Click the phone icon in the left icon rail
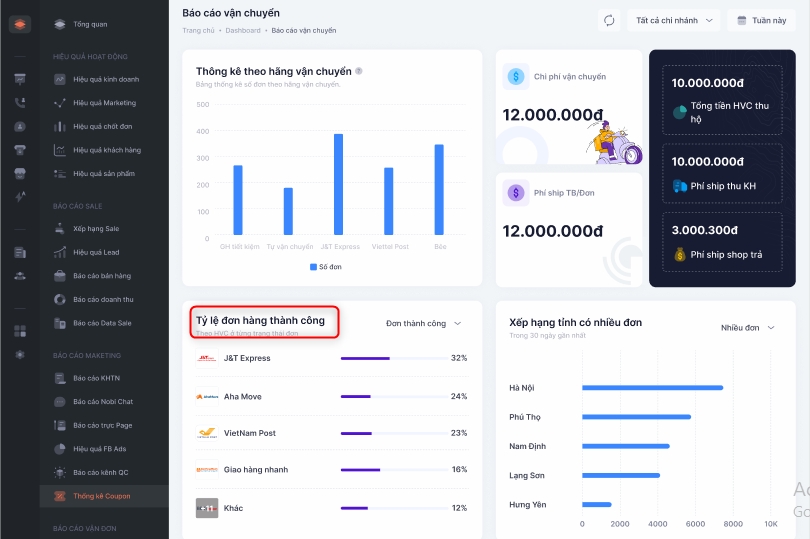This screenshot has height=539, width=810. tap(20, 102)
